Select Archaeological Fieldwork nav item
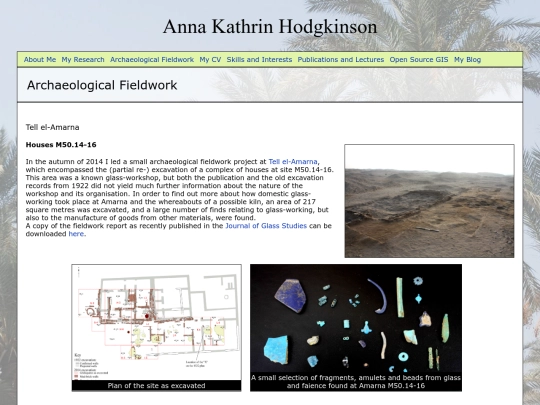540x405 pixels. 152,60
